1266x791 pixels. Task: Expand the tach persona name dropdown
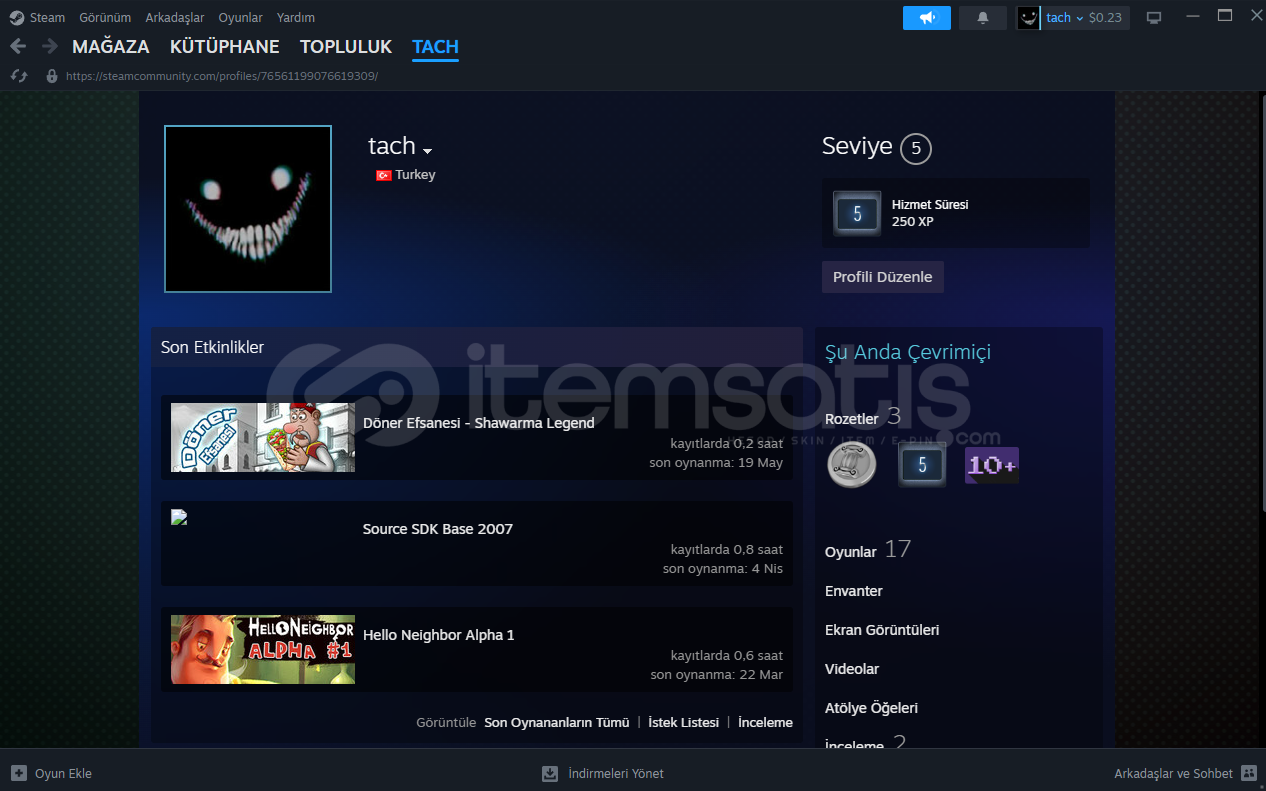pyautogui.click(x=428, y=151)
